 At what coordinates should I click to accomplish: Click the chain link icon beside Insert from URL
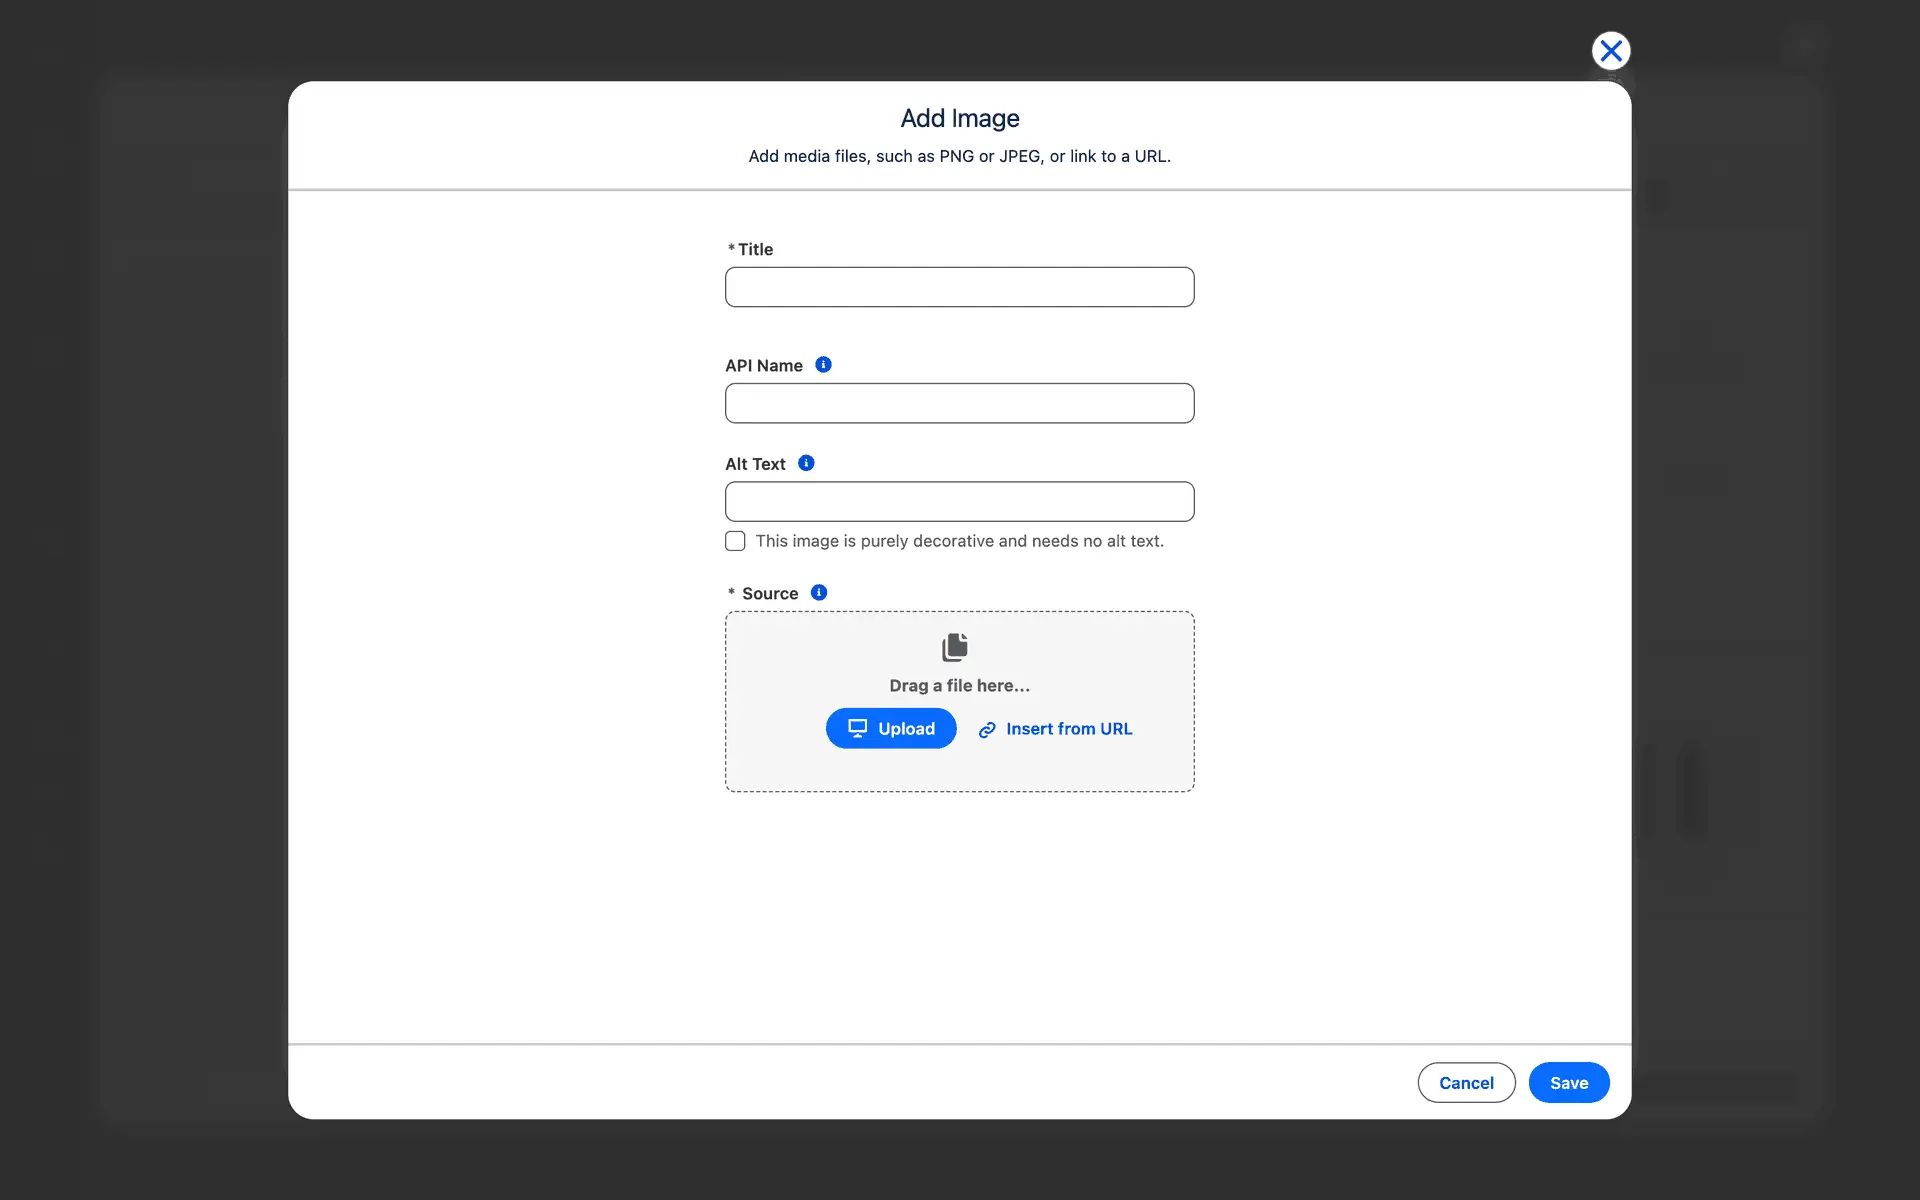(987, 730)
